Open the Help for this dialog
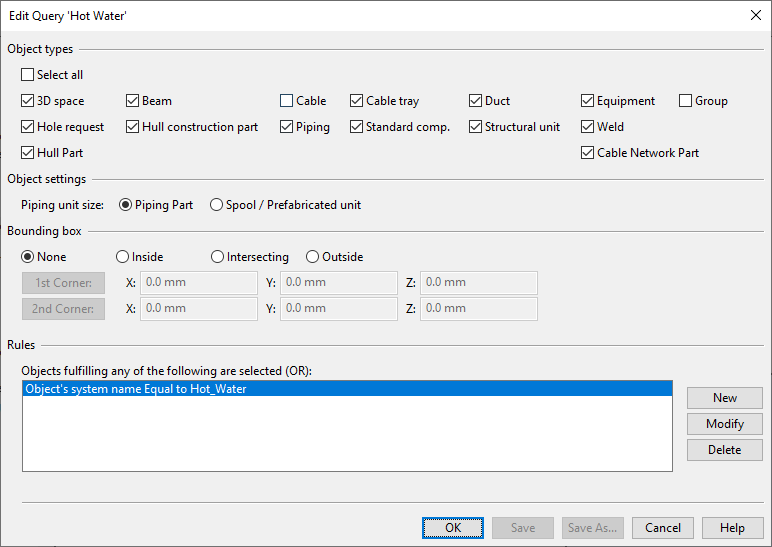The image size is (772, 547). click(x=732, y=528)
